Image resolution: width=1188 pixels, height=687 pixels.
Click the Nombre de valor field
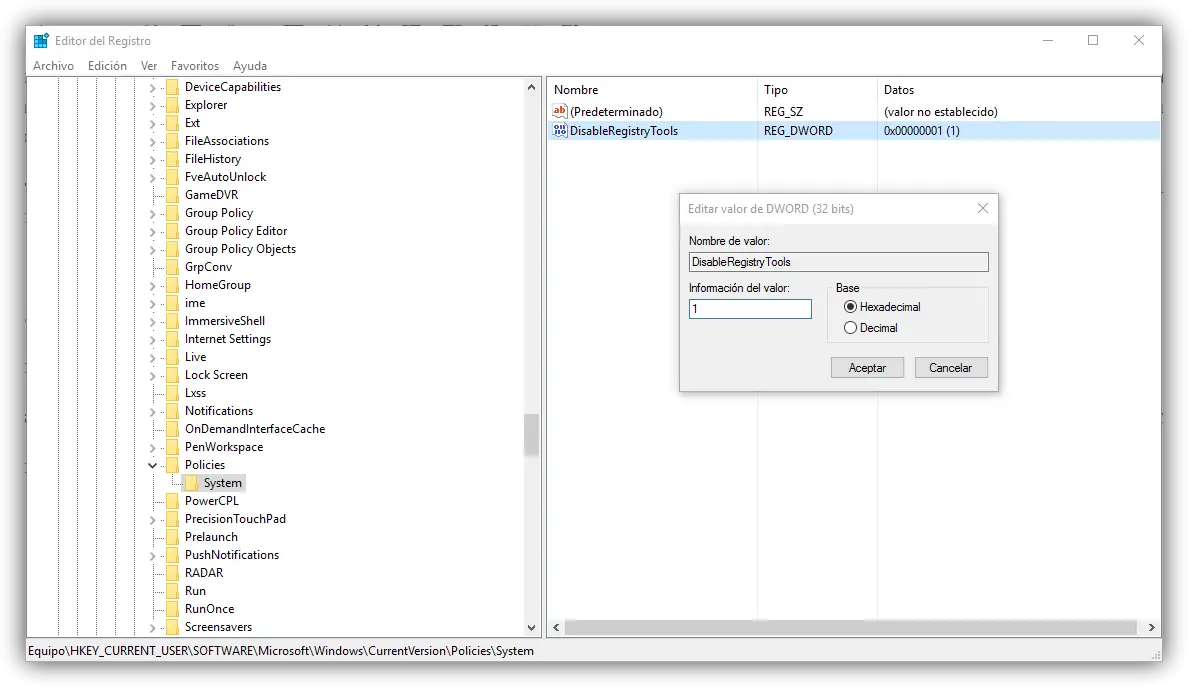click(839, 262)
